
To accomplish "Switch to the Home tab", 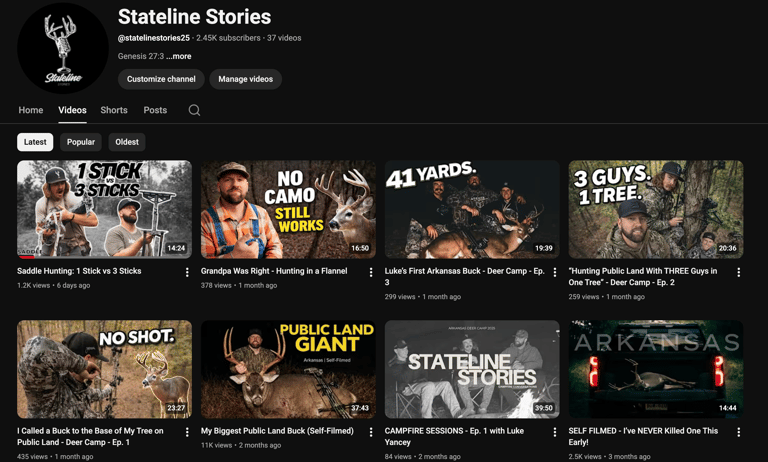I will click(31, 110).
